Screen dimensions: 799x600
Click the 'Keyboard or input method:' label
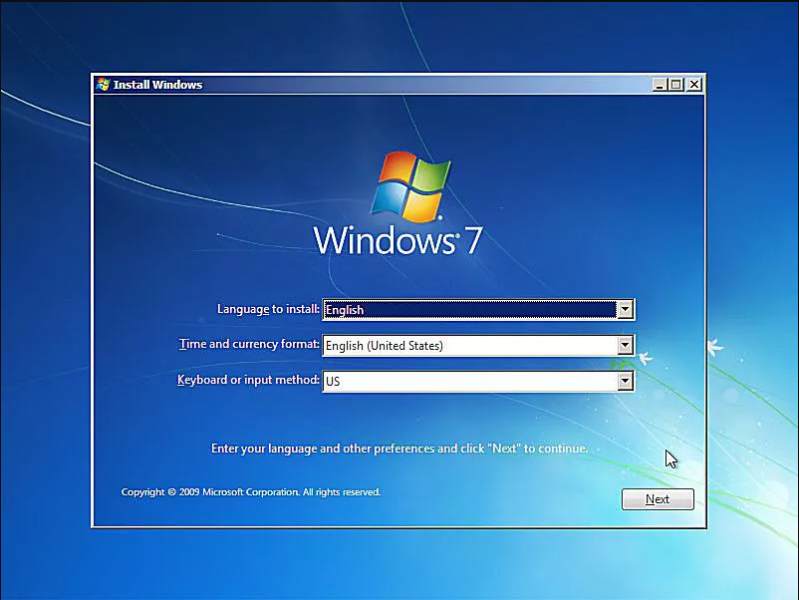248,380
